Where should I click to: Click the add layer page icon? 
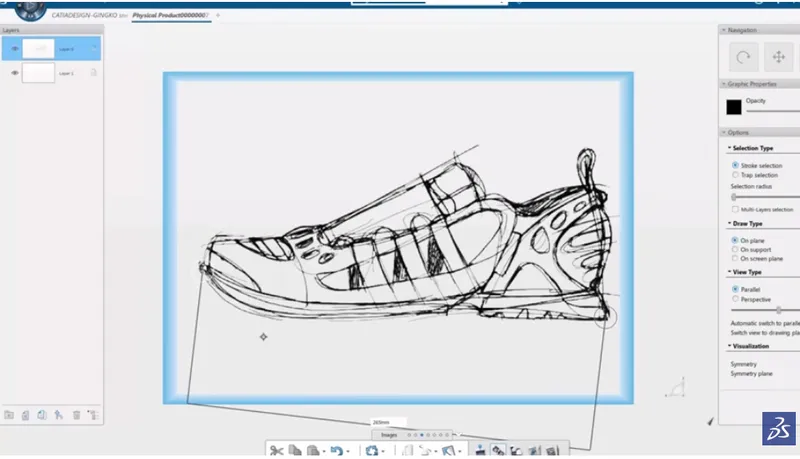pyautogui.click(x=26, y=415)
